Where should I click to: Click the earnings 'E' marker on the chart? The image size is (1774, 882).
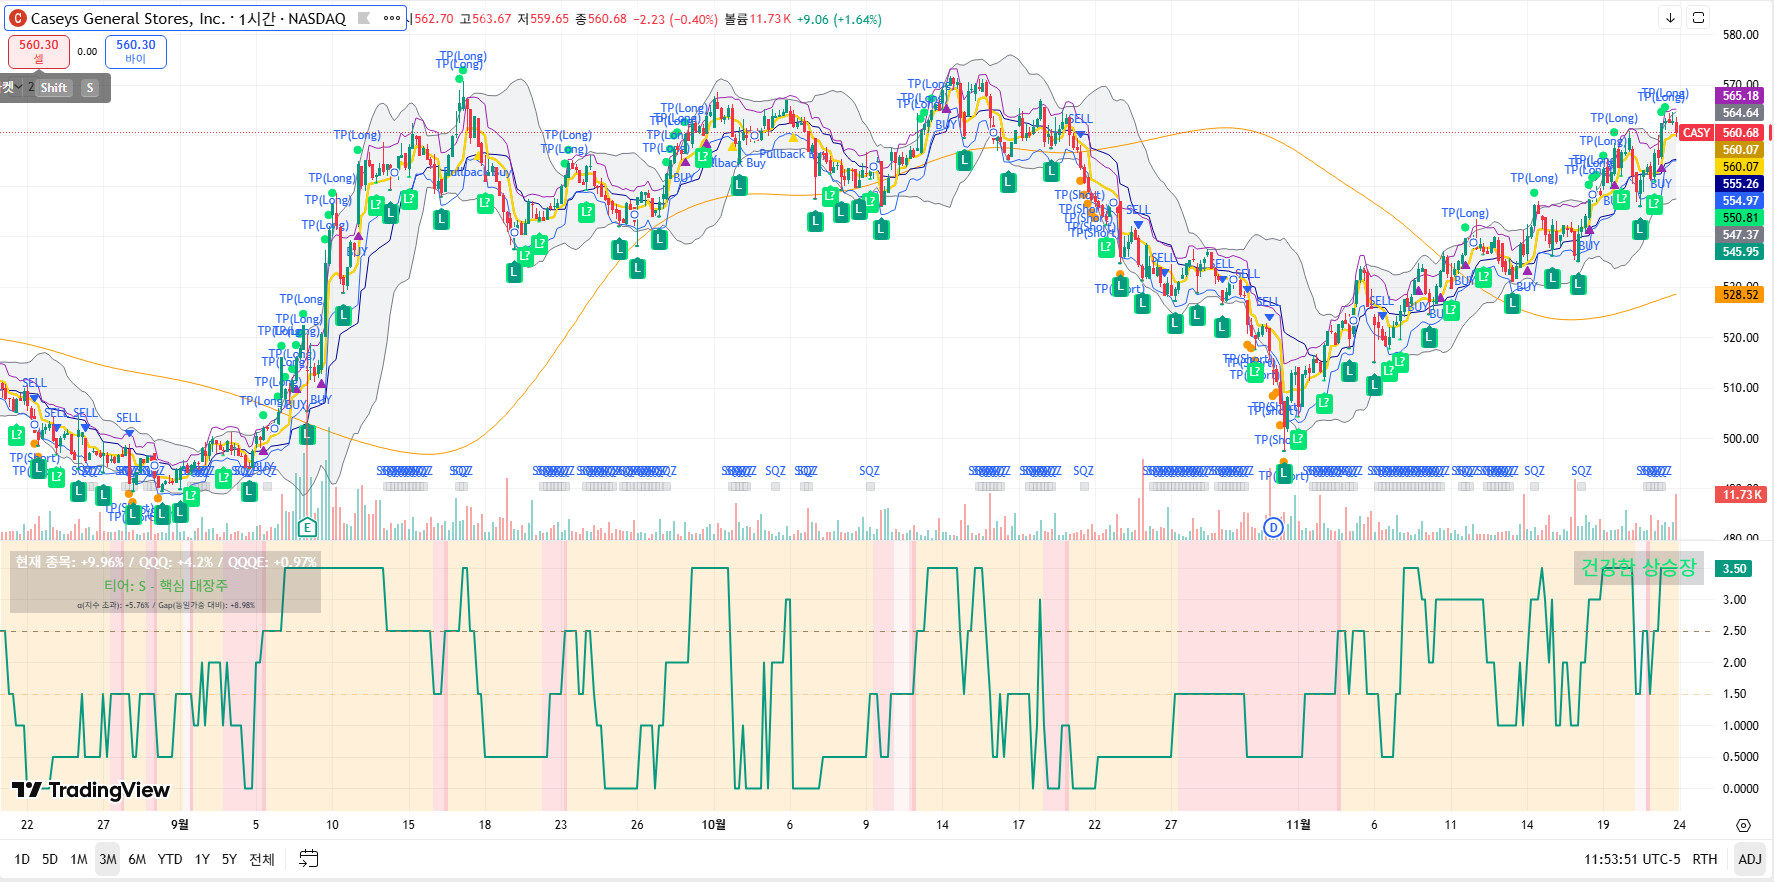[307, 527]
